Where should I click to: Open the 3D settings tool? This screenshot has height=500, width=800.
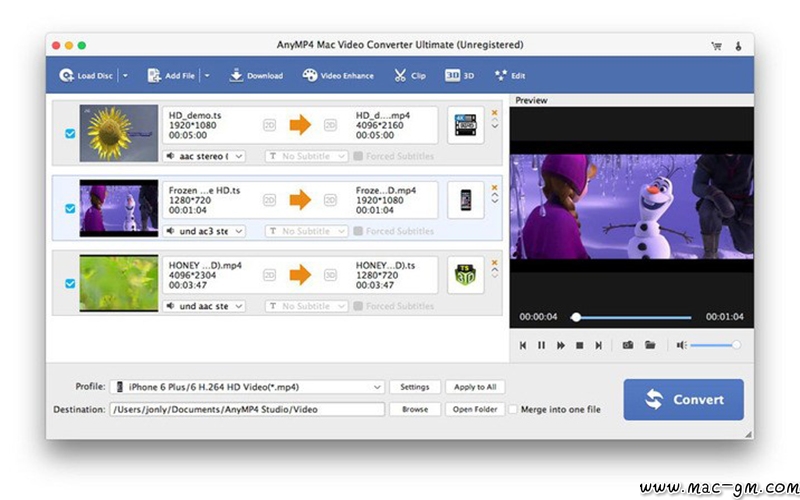pyautogui.click(x=459, y=76)
